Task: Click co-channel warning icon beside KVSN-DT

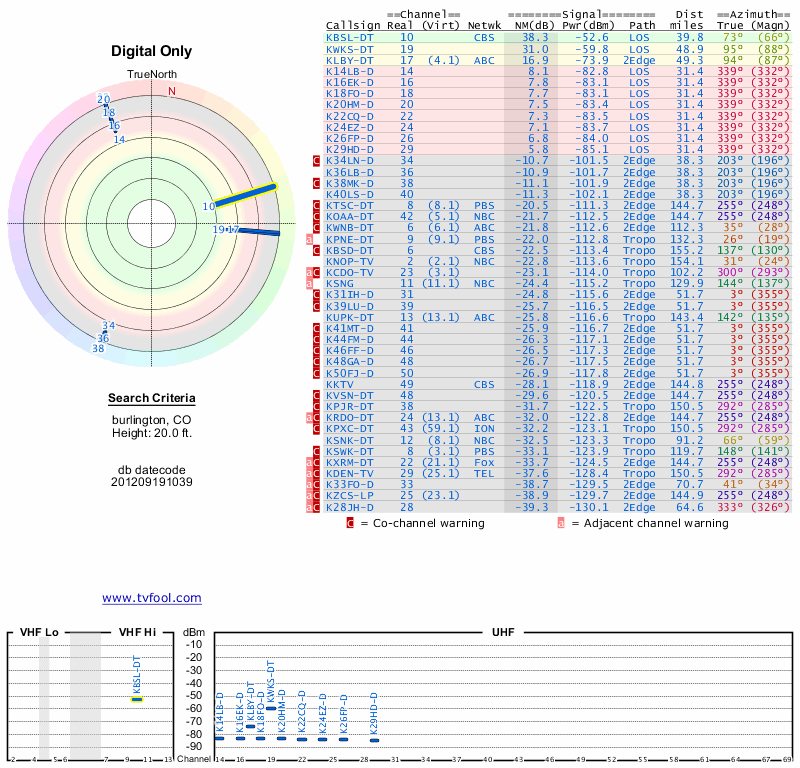Action: (317, 395)
